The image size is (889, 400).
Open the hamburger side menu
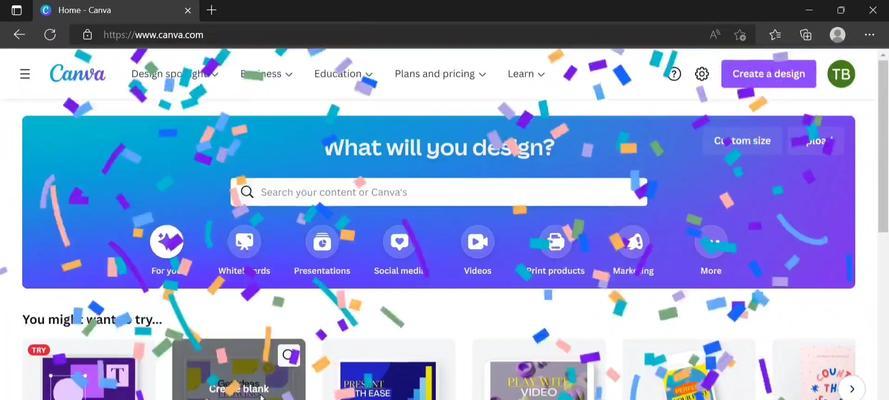coord(25,74)
